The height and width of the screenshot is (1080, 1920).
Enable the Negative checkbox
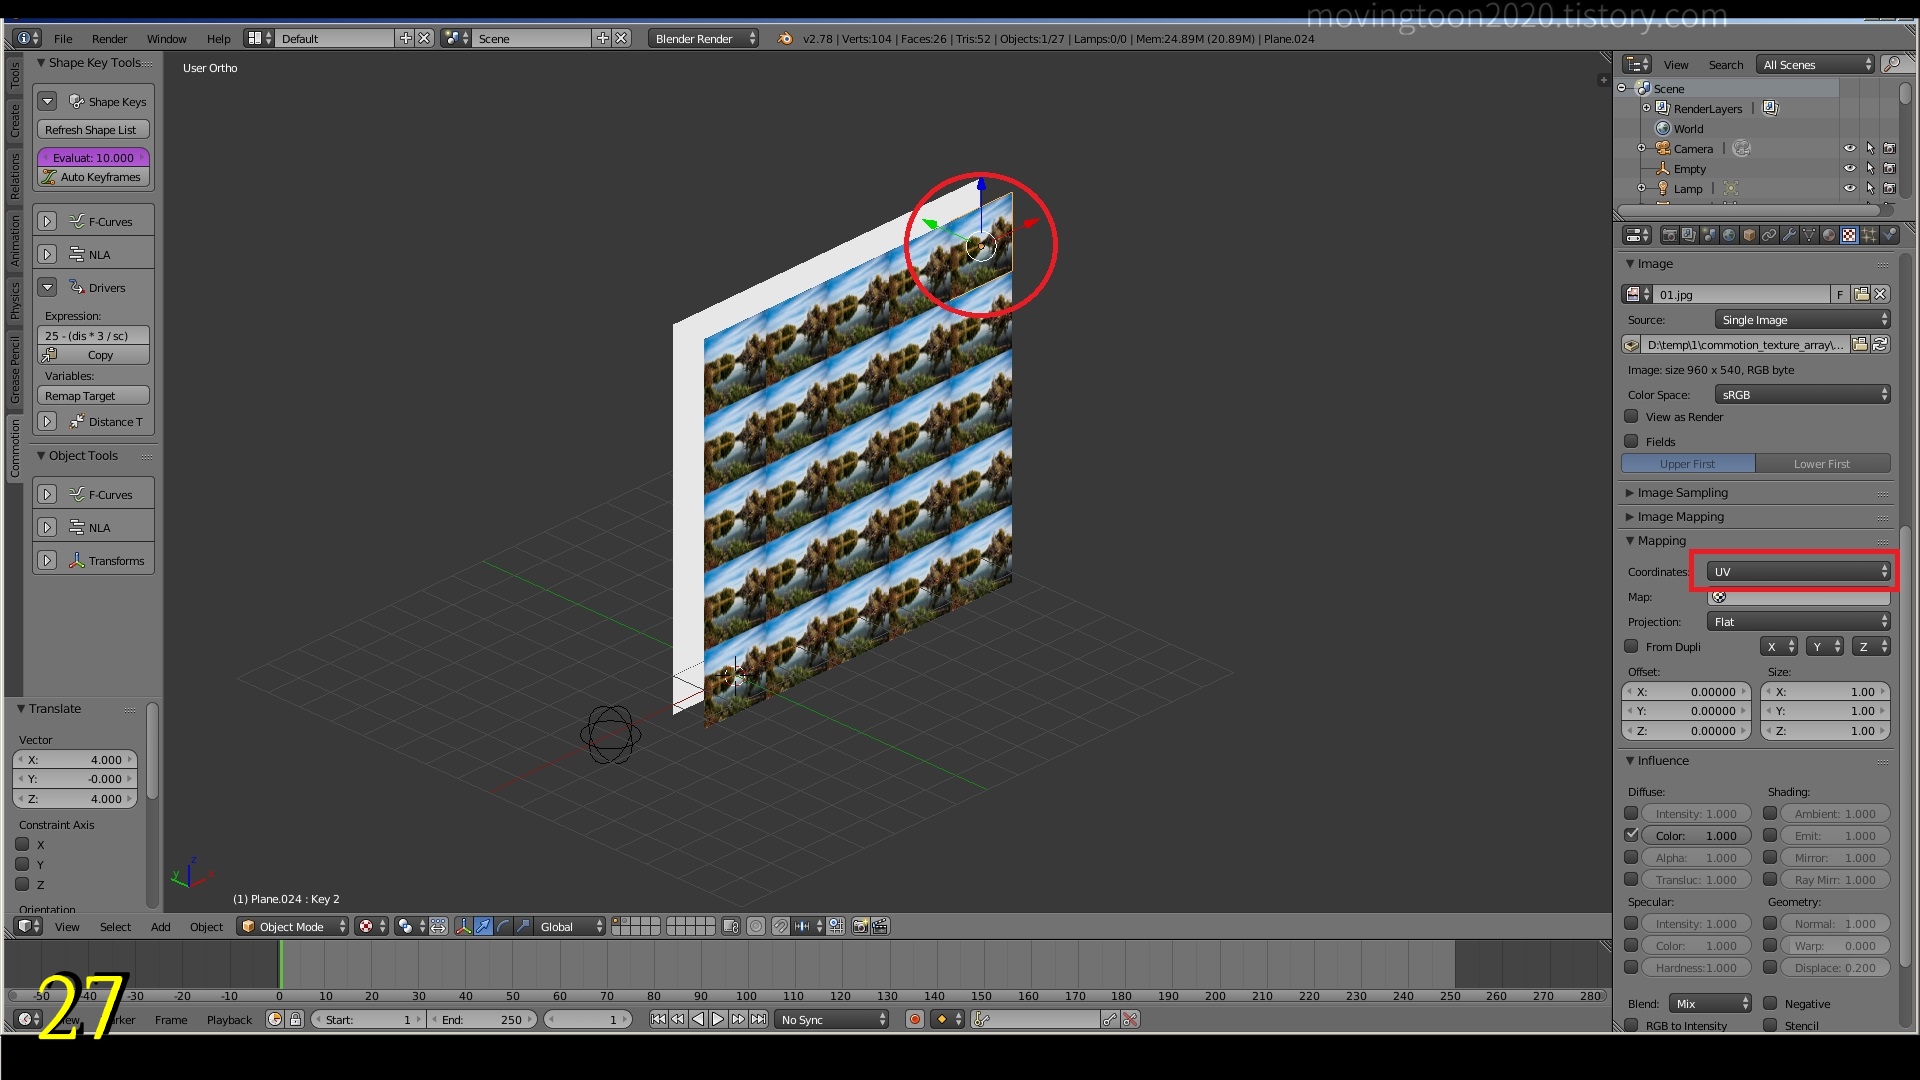1770,1003
